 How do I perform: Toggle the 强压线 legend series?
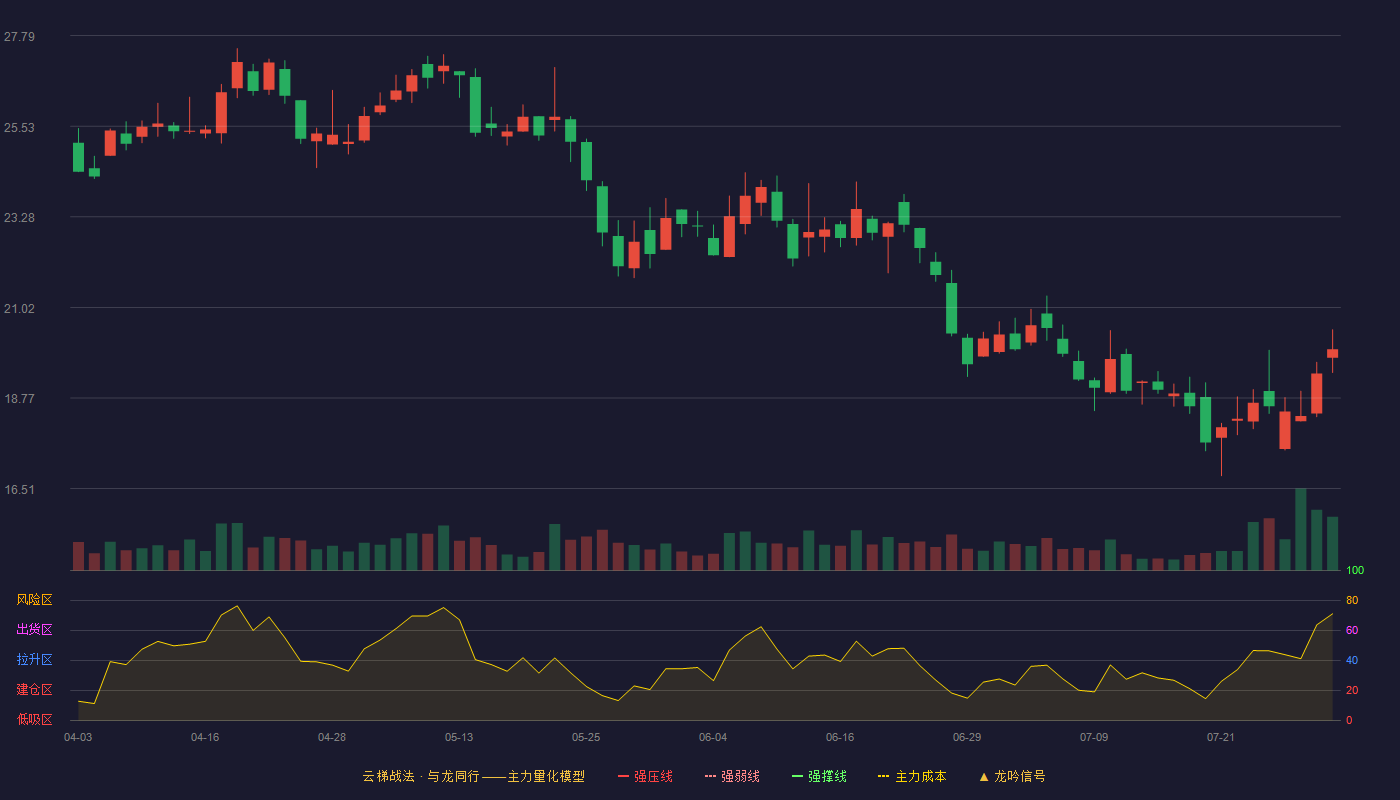[645, 776]
